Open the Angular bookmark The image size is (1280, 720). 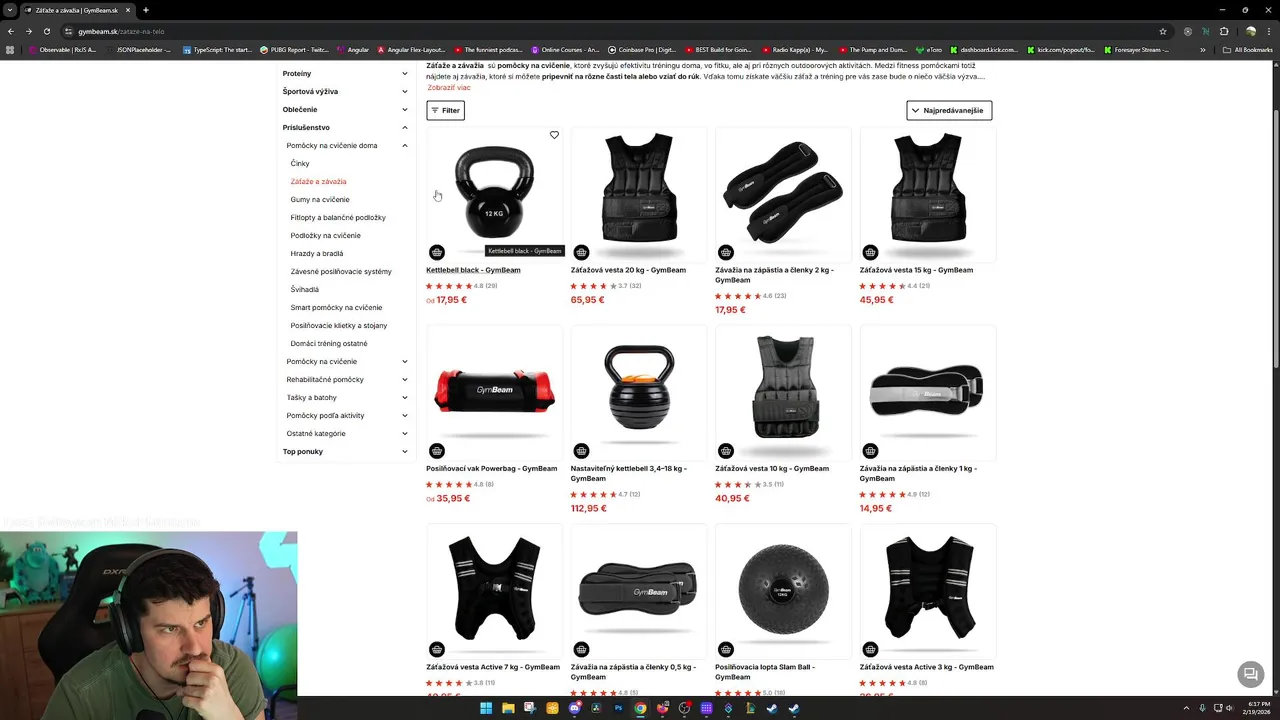pos(353,49)
